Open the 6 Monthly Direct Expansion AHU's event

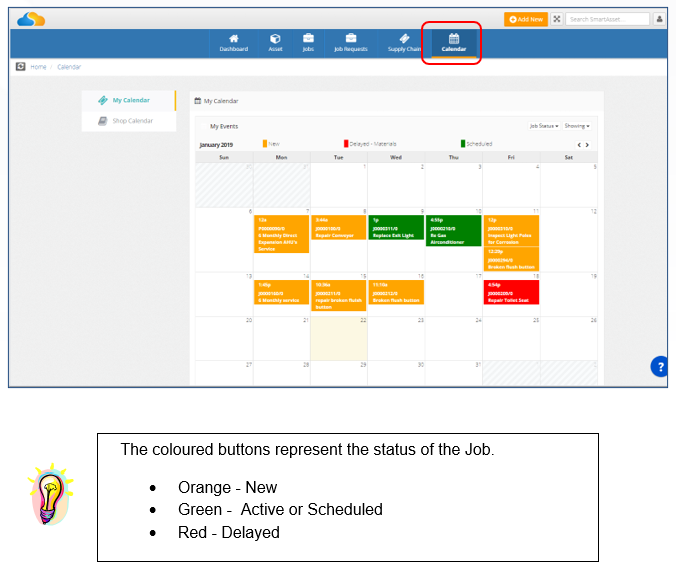[281, 234]
